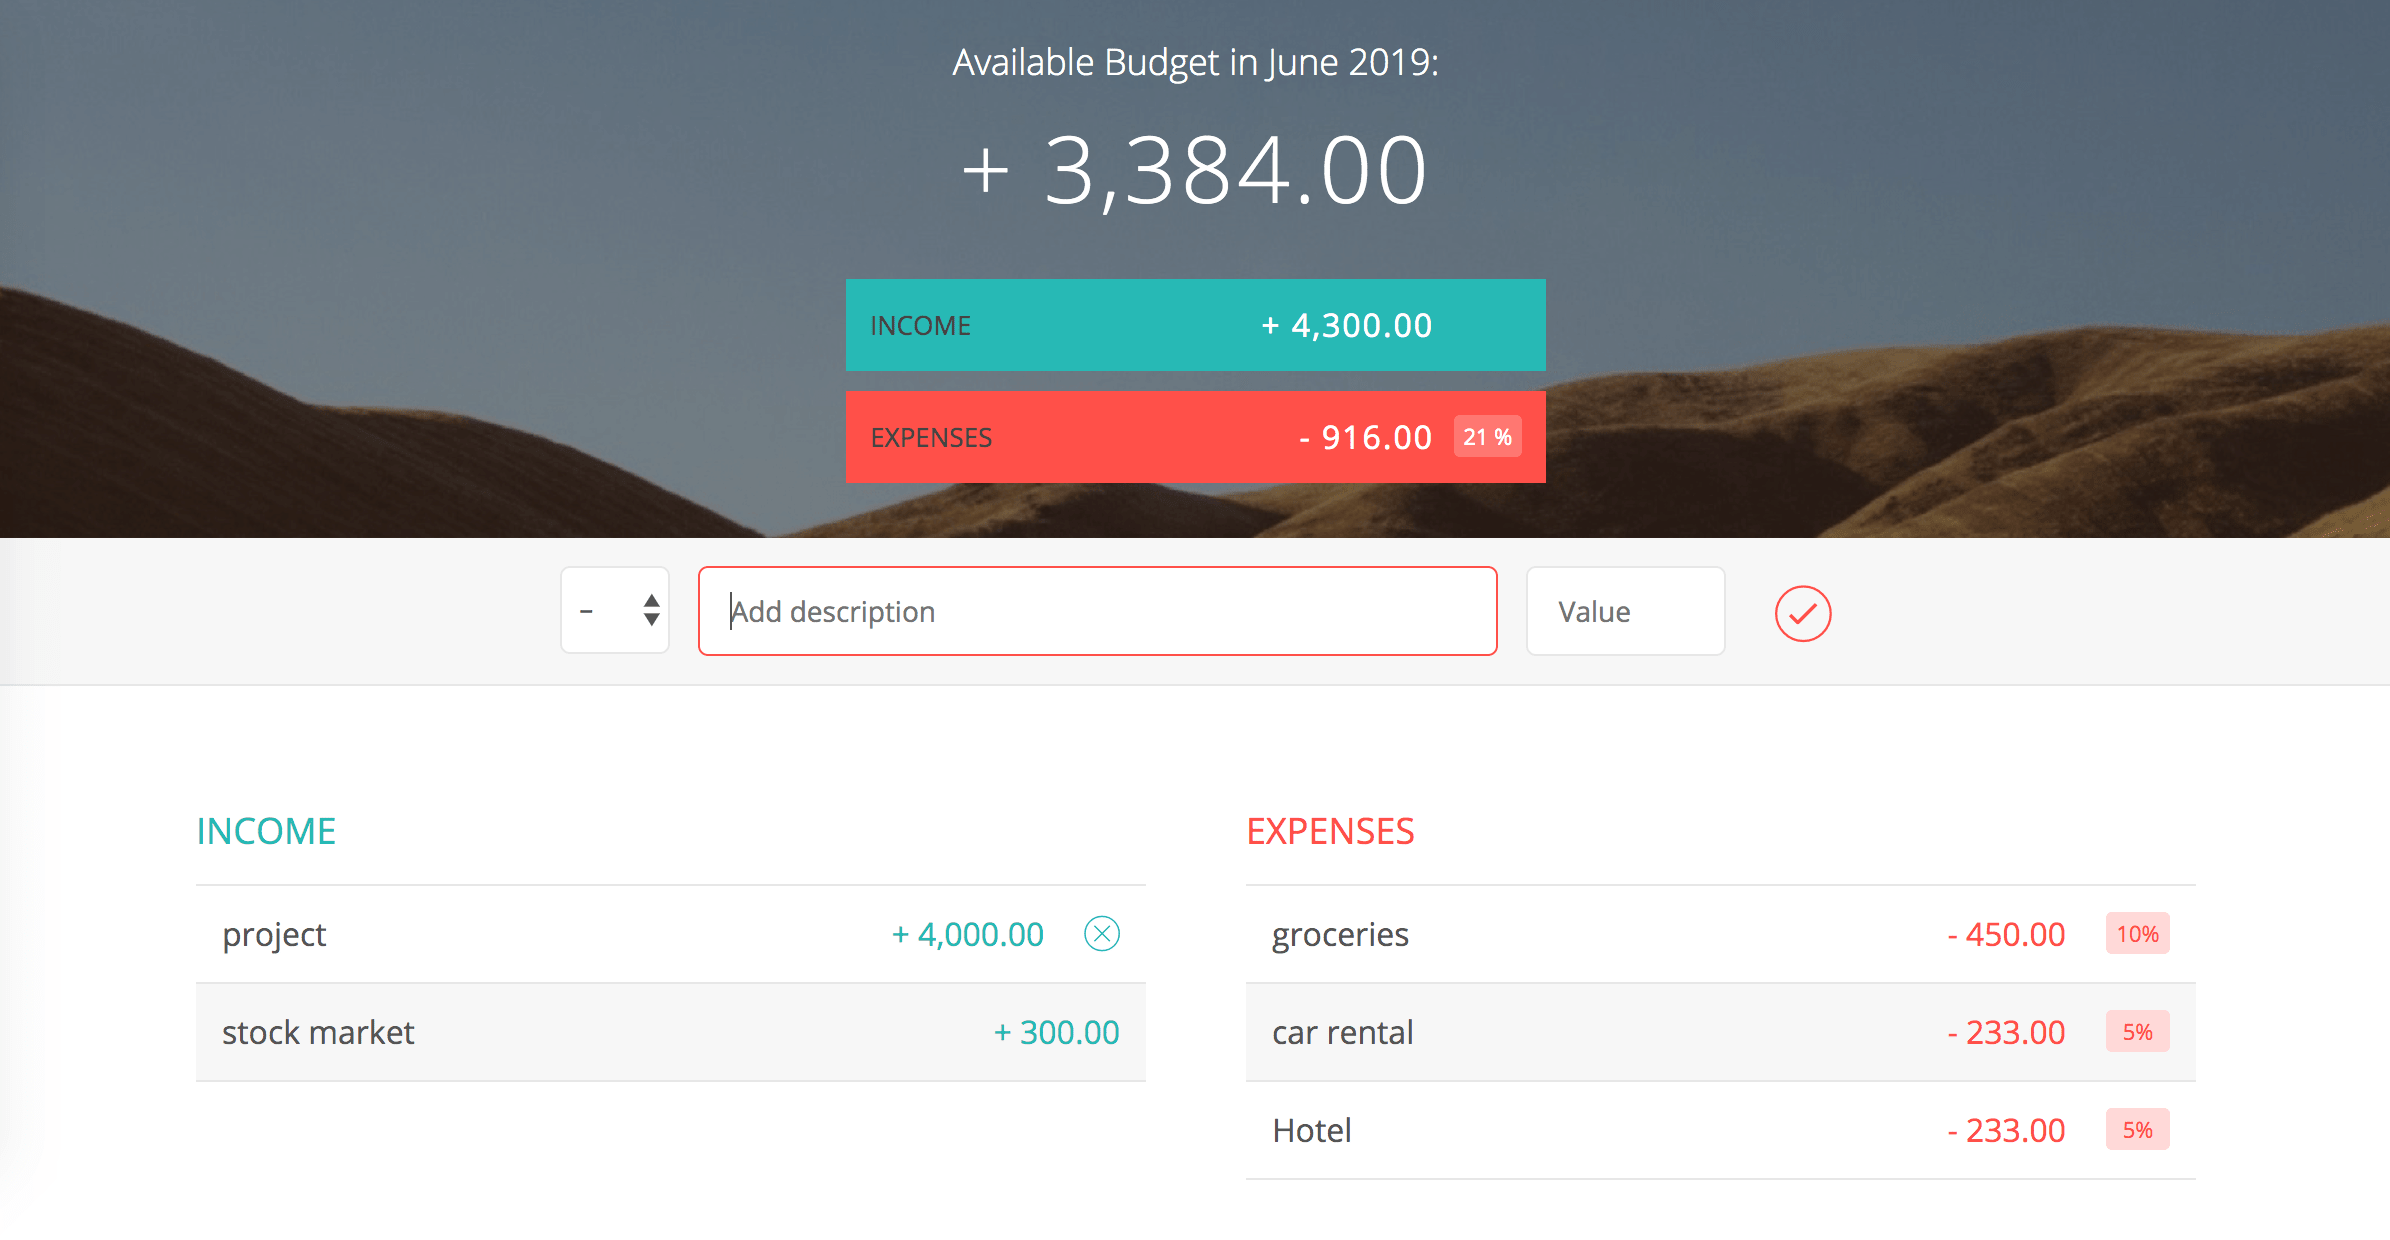Open the plus/minus type dropdown

(615, 611)
